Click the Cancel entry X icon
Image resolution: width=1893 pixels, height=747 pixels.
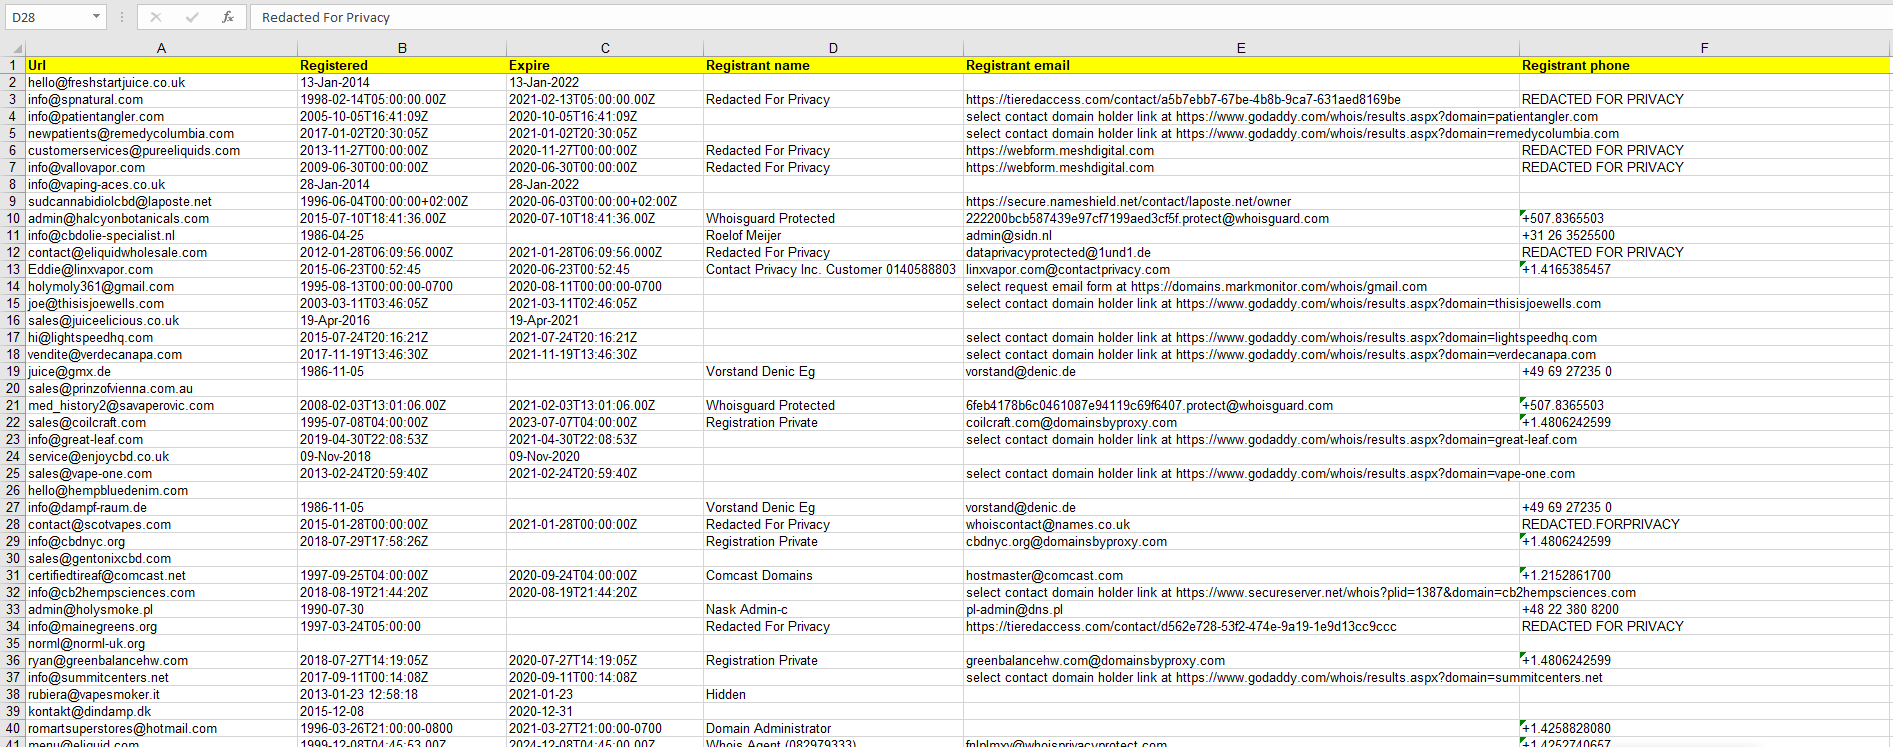[x=156, y=17]
